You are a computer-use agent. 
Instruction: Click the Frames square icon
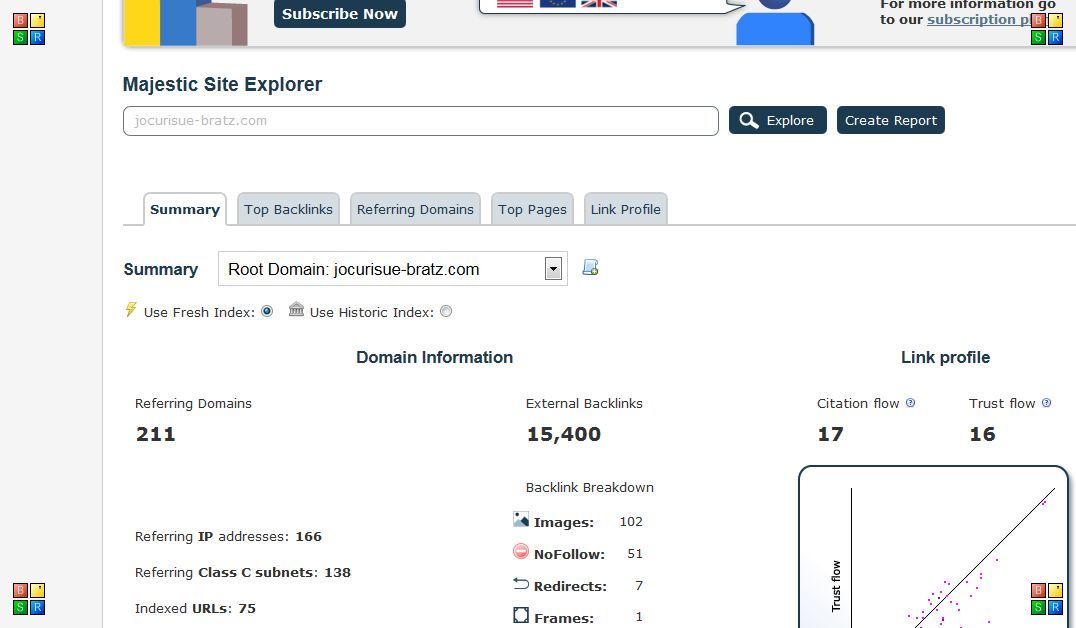click(521, 615)
